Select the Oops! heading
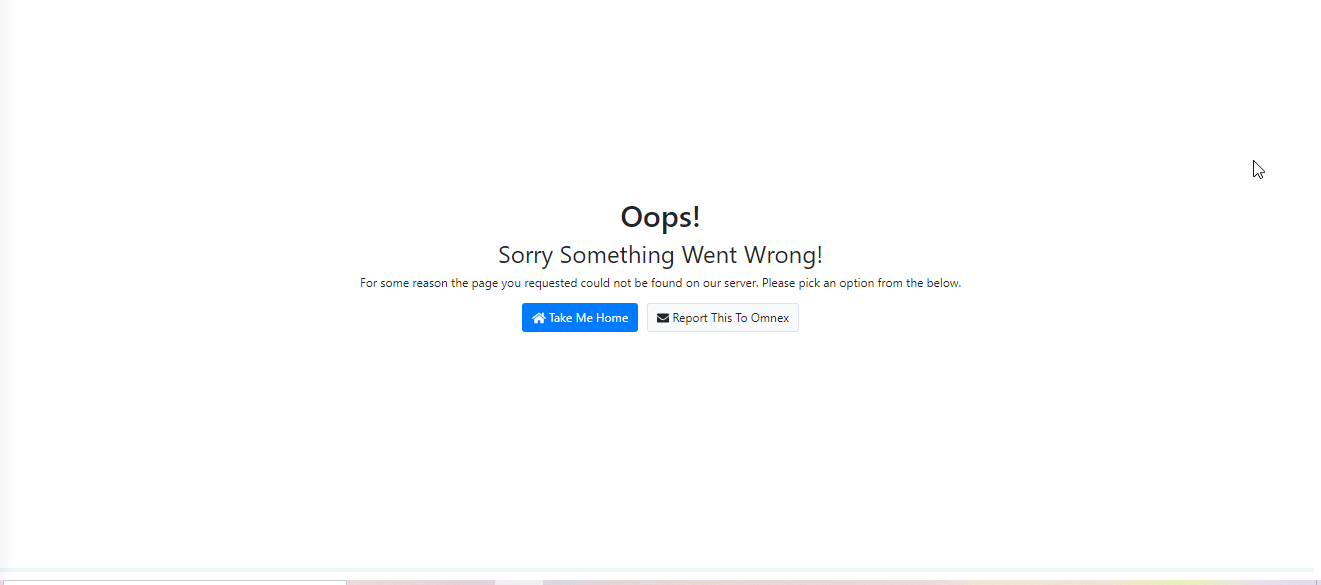 tap(660, 217)
